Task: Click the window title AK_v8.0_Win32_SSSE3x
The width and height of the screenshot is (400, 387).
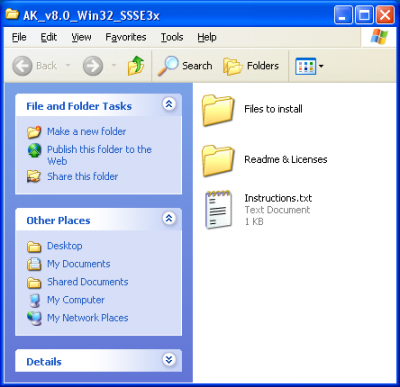Action: pos(91,15)
